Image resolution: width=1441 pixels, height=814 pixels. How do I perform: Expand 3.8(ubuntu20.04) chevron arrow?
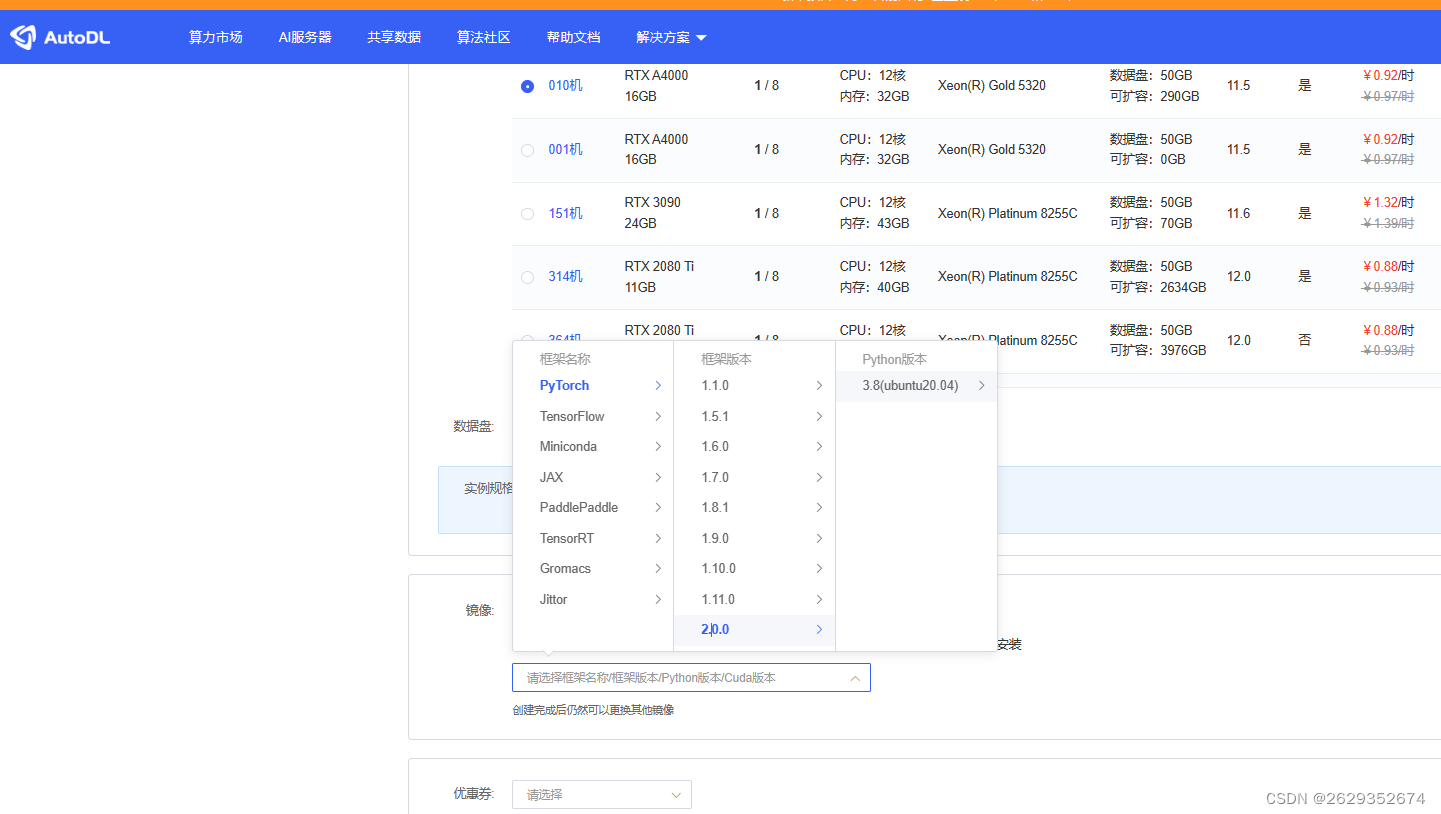(x=981, y=386)
